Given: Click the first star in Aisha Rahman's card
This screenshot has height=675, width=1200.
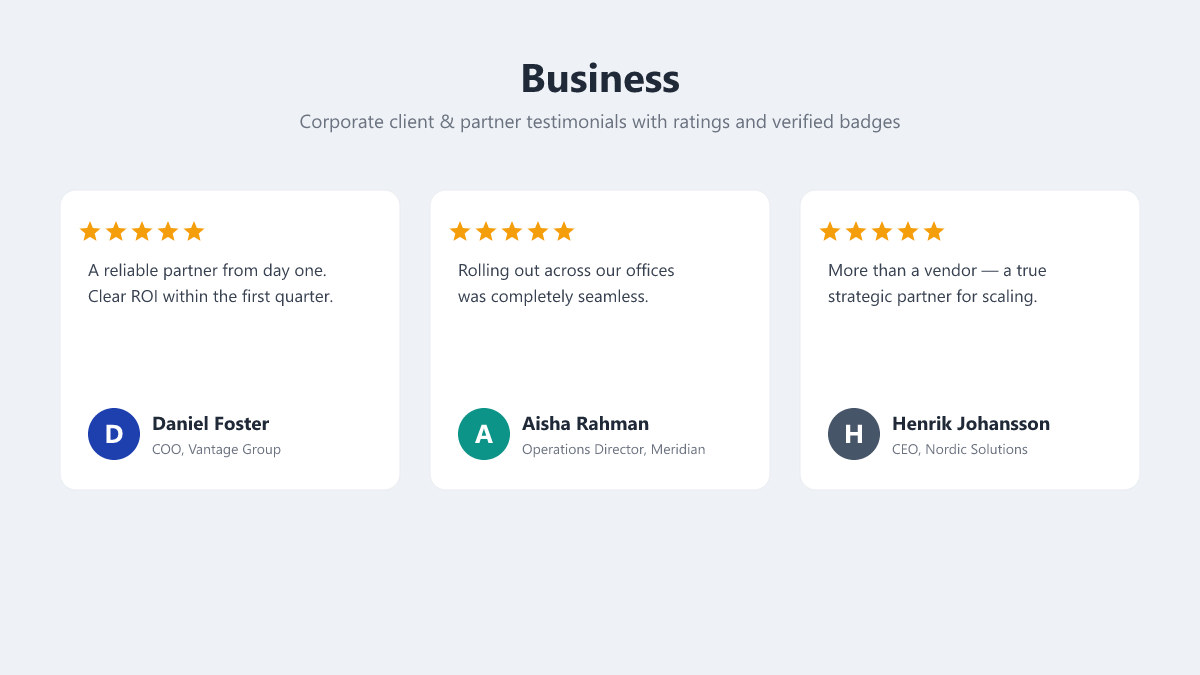Looking at the screenshot, I should (x=460, y=232).
